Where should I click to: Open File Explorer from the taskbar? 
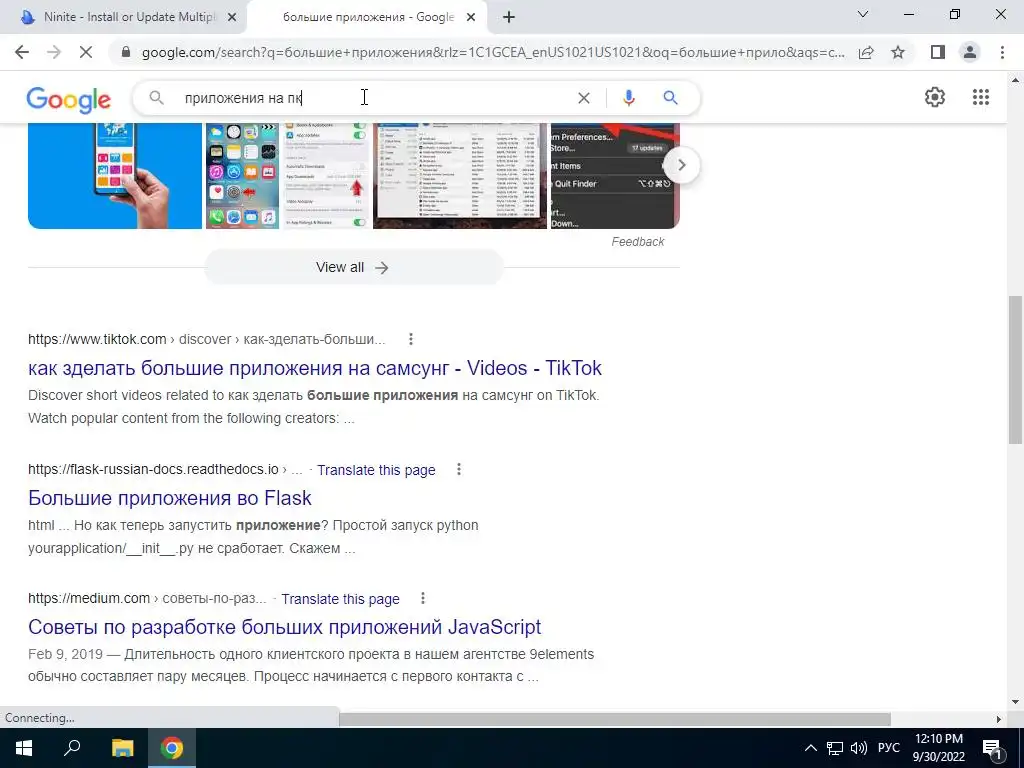pos(122,748)
